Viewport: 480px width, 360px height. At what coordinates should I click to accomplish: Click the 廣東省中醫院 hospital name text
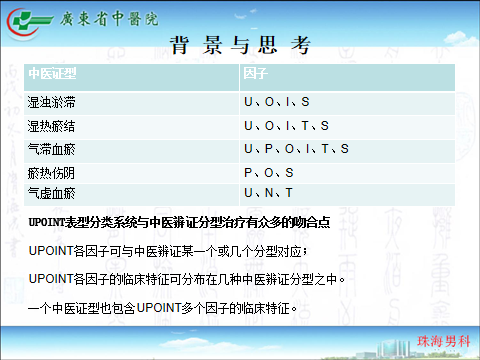tap(109, 19)
